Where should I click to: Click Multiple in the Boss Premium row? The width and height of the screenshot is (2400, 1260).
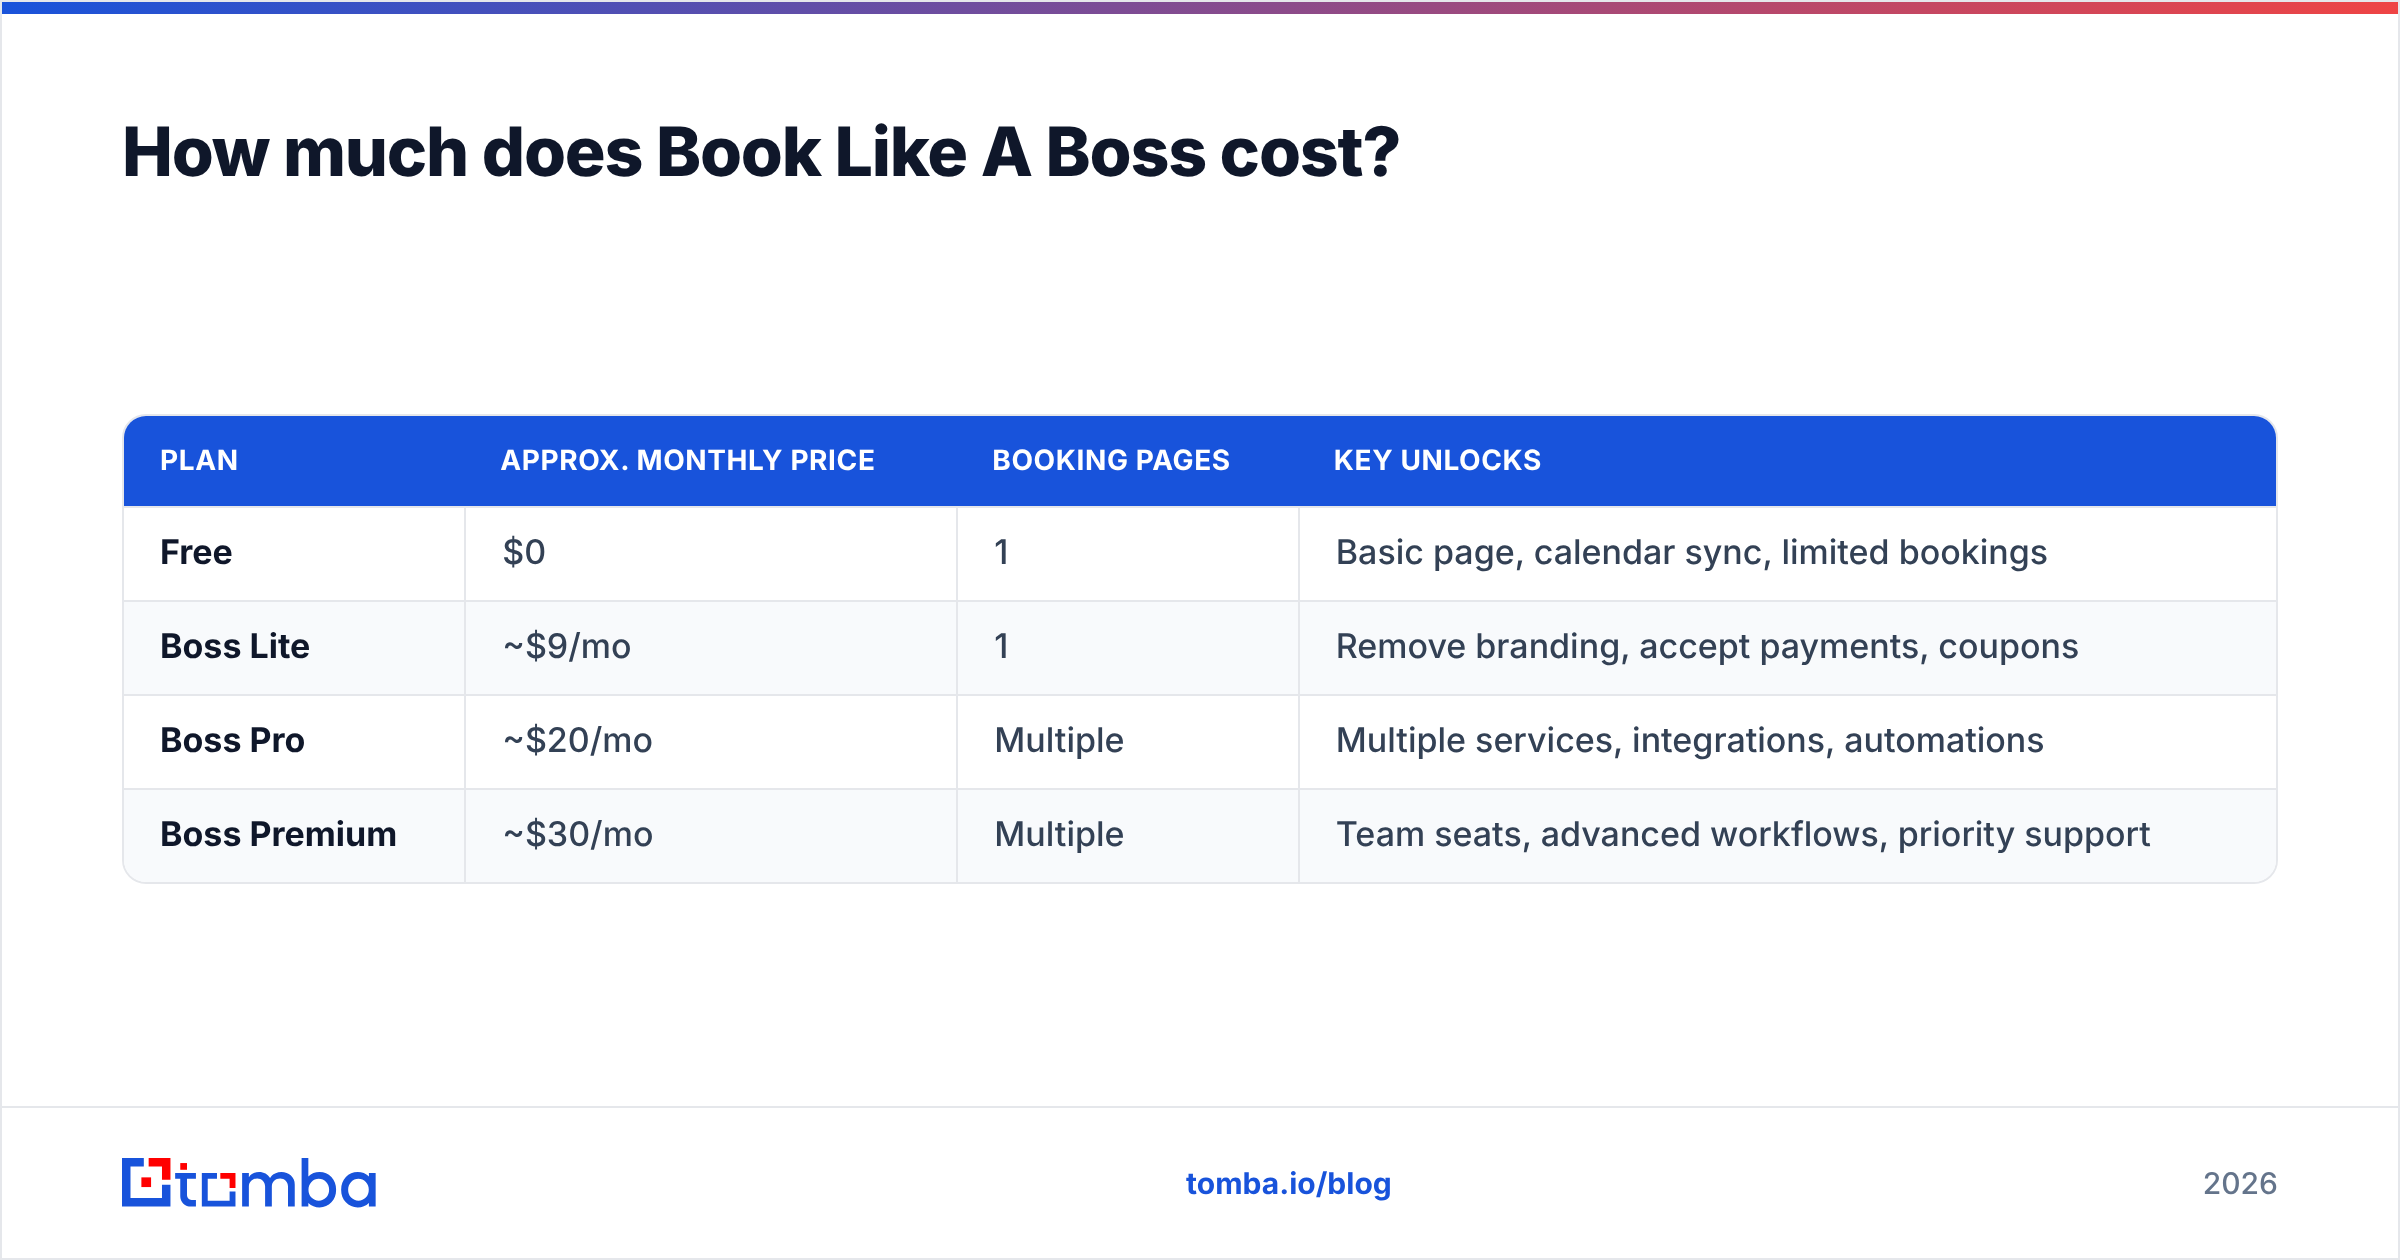1059,834
